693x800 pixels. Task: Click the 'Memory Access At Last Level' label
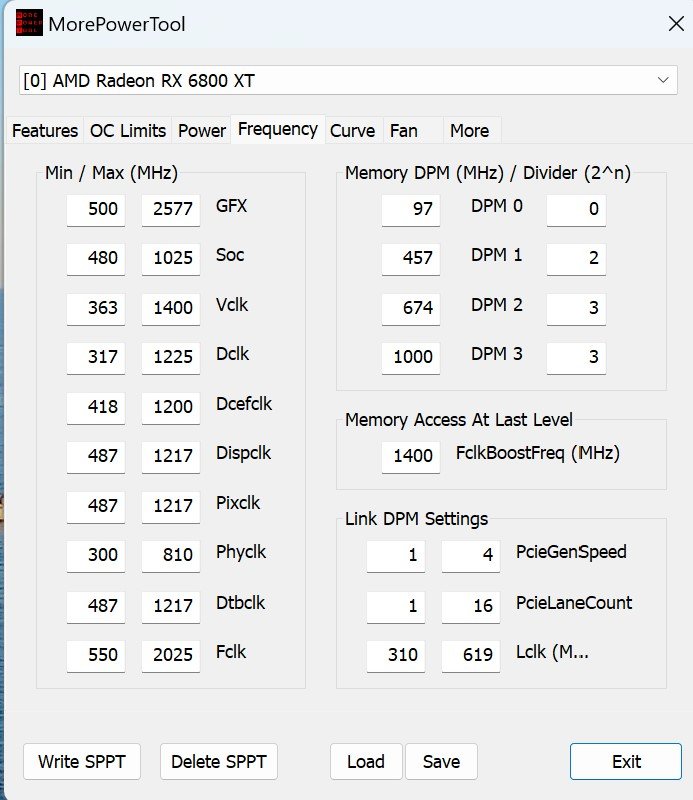(x=459, y=420)
